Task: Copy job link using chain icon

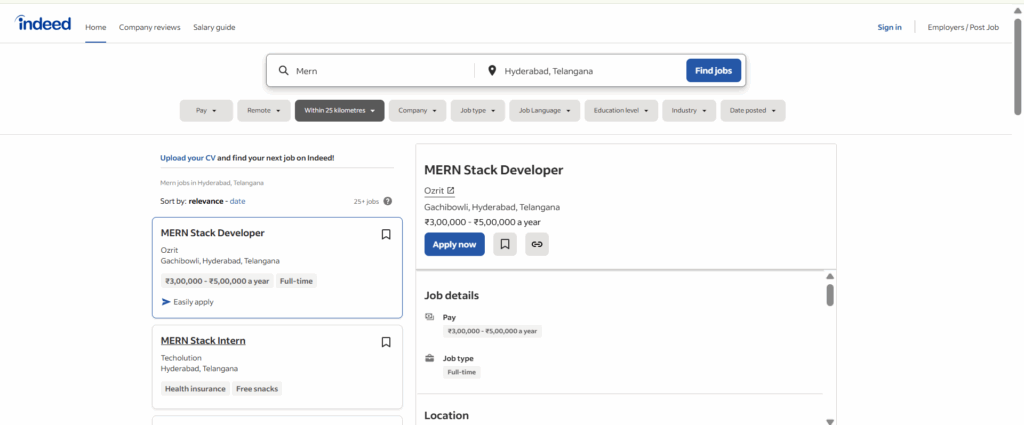Action: 537,244
